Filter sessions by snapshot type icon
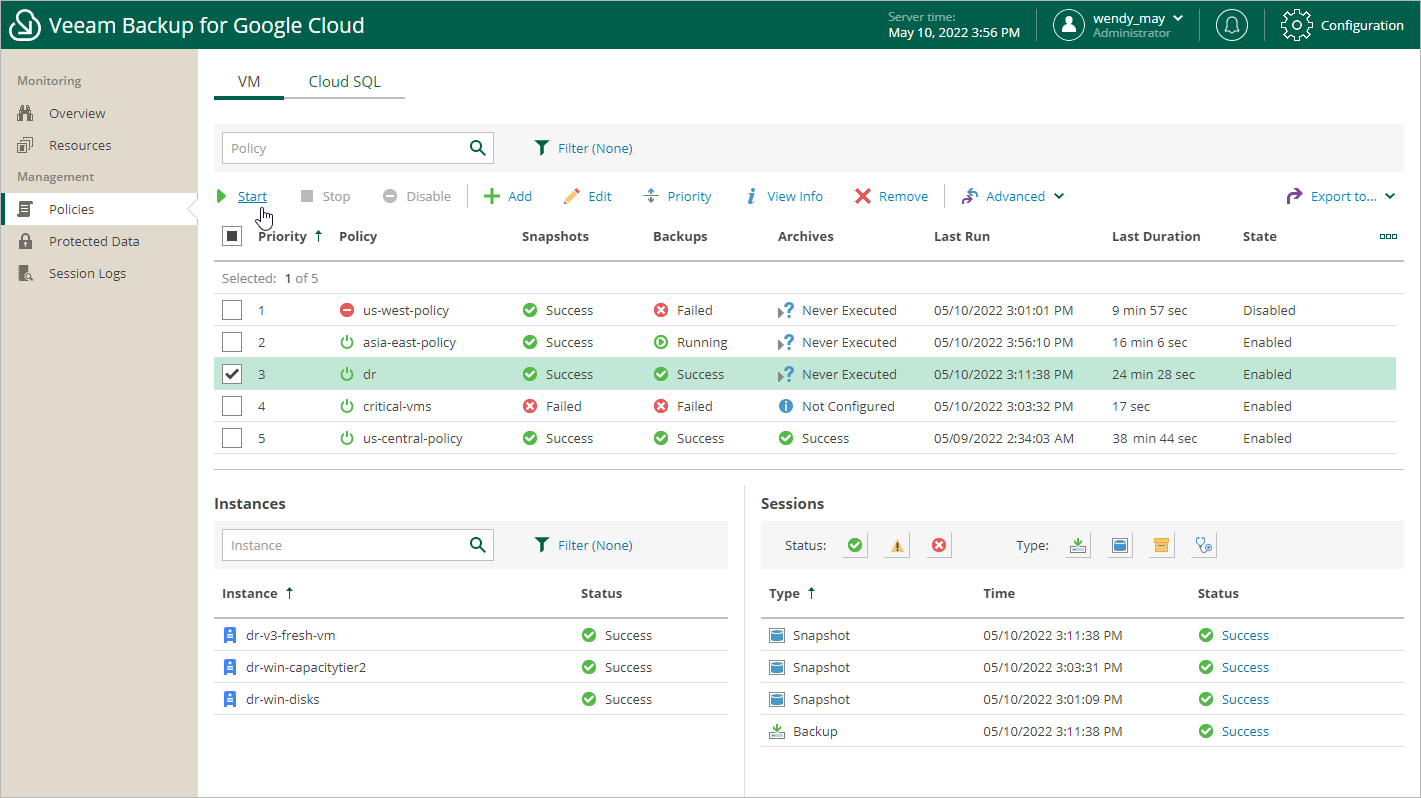1421x798 pixels. (1120, 545)
